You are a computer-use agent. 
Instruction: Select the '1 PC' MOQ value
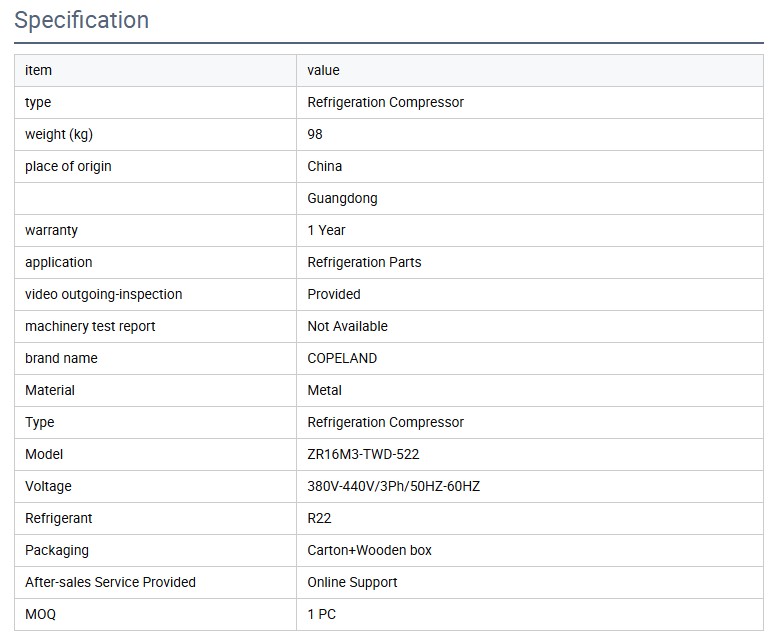coord(322,614)
